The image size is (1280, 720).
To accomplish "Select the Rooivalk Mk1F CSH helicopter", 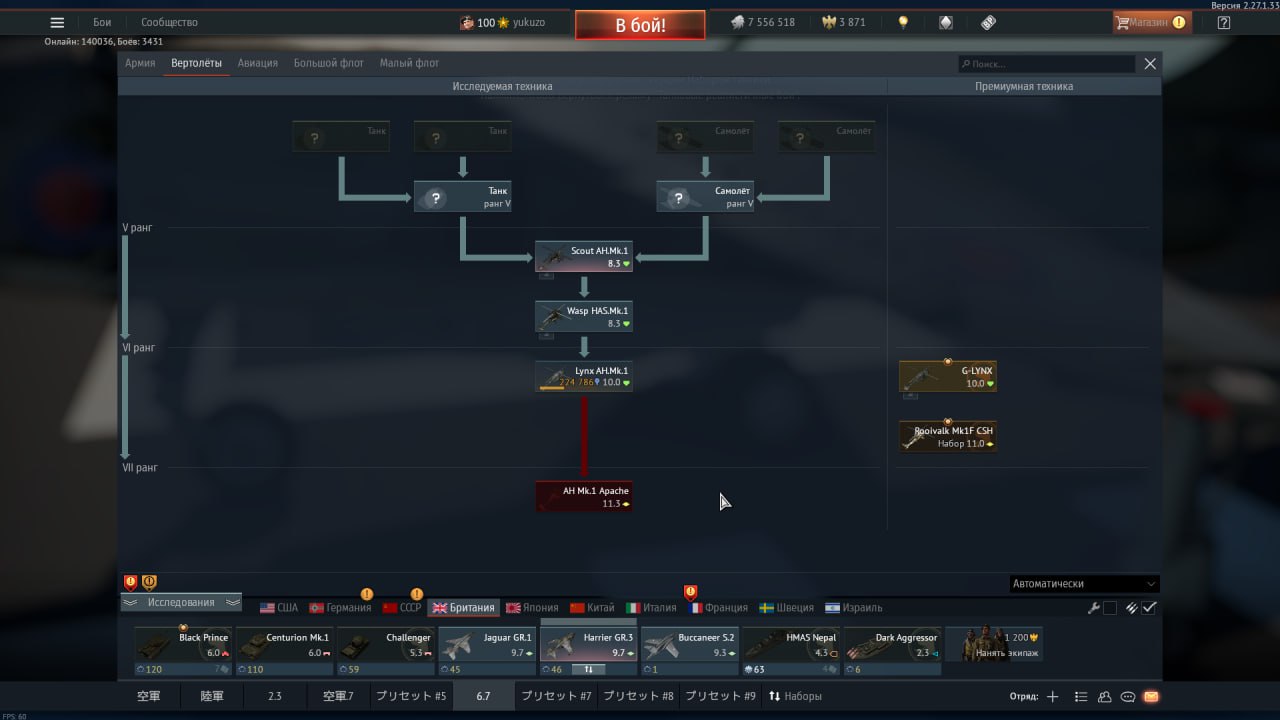I will [x=948, y=436].
